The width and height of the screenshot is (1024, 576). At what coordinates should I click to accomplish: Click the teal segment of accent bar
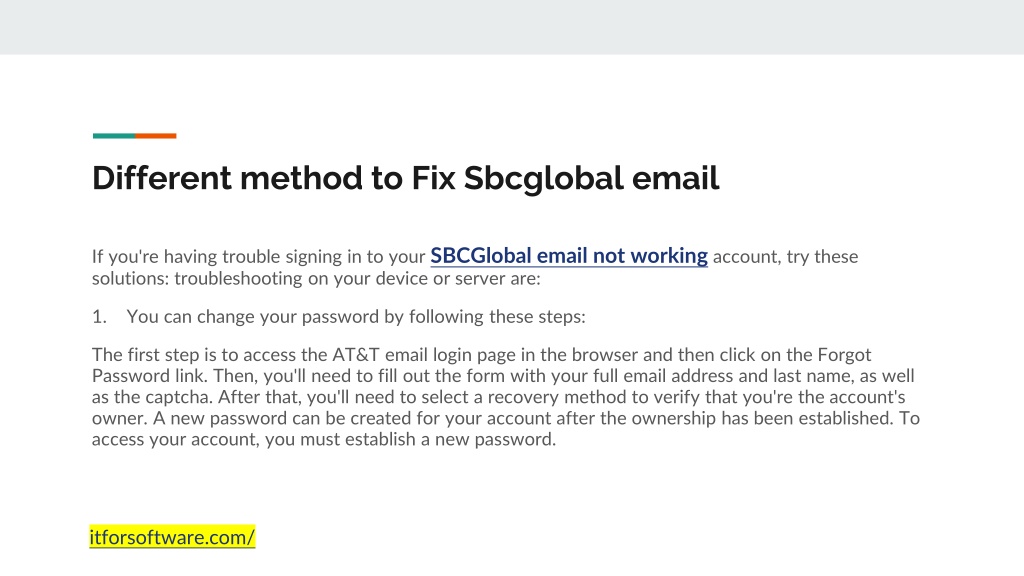[x=114, y=136]
